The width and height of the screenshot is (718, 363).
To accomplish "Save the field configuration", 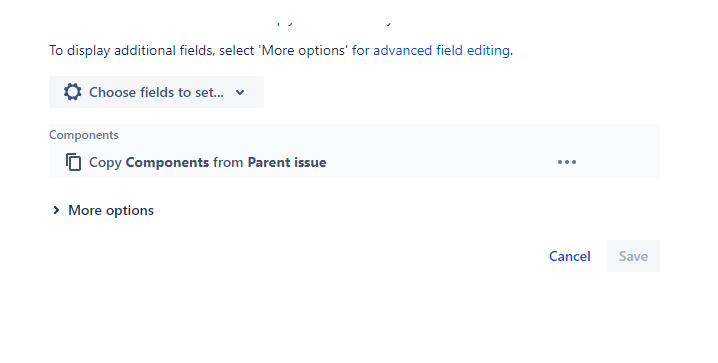I will (633, 256).
